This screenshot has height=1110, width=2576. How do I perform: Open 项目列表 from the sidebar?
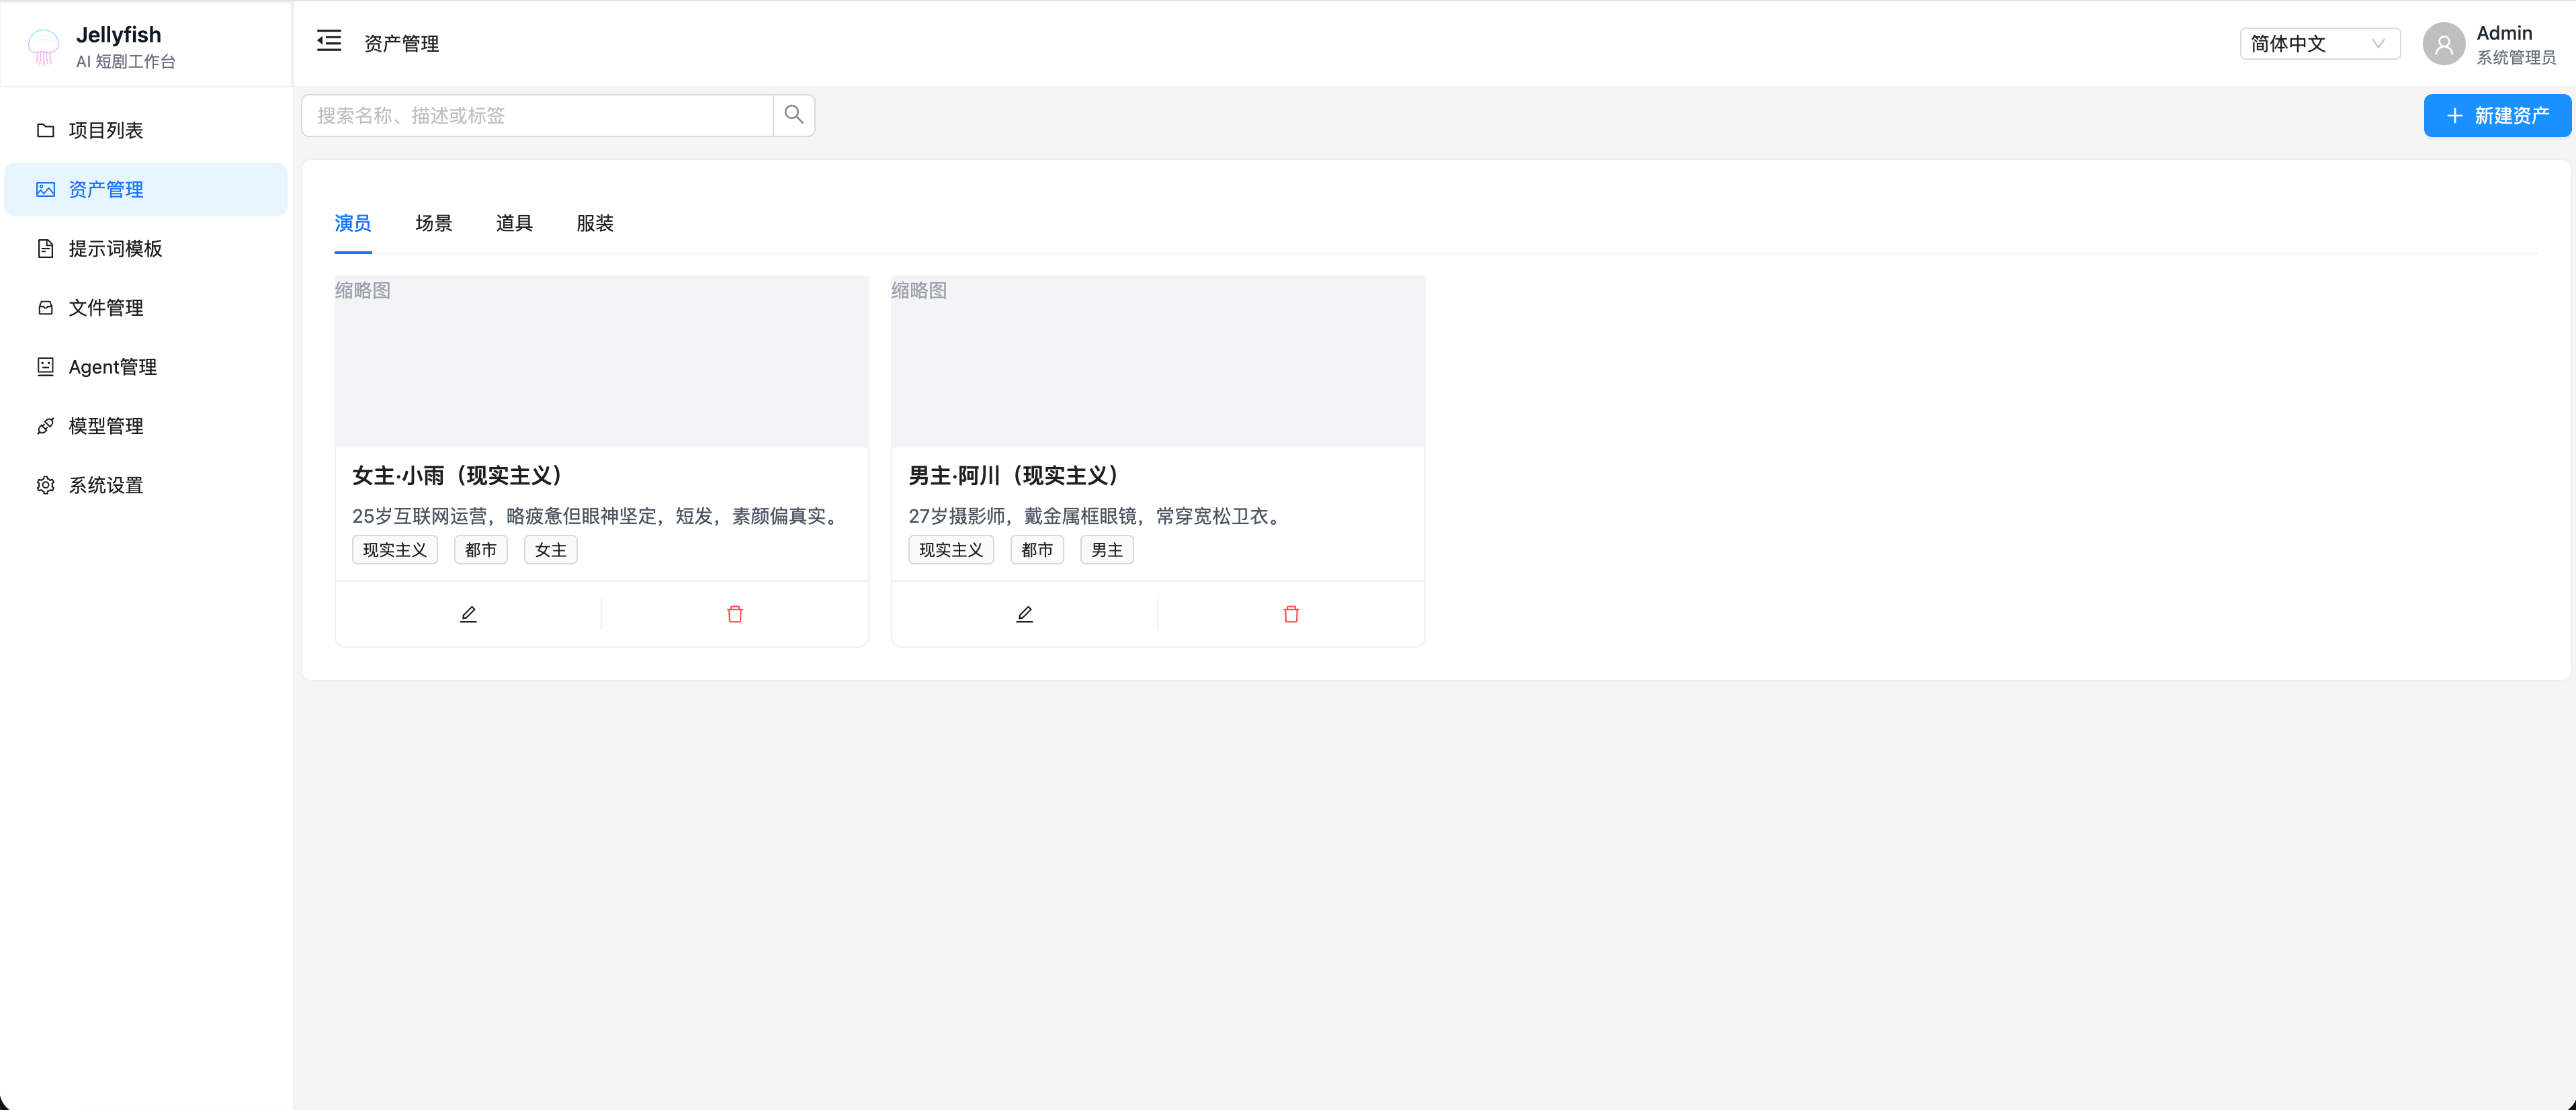tap(105, 130)
